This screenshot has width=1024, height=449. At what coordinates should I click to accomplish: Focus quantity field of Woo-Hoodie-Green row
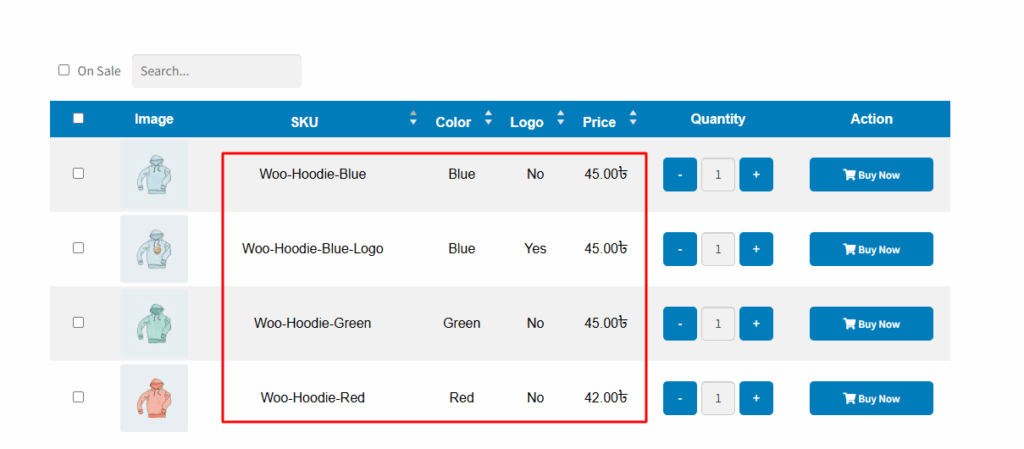click(x=718, y=324)
